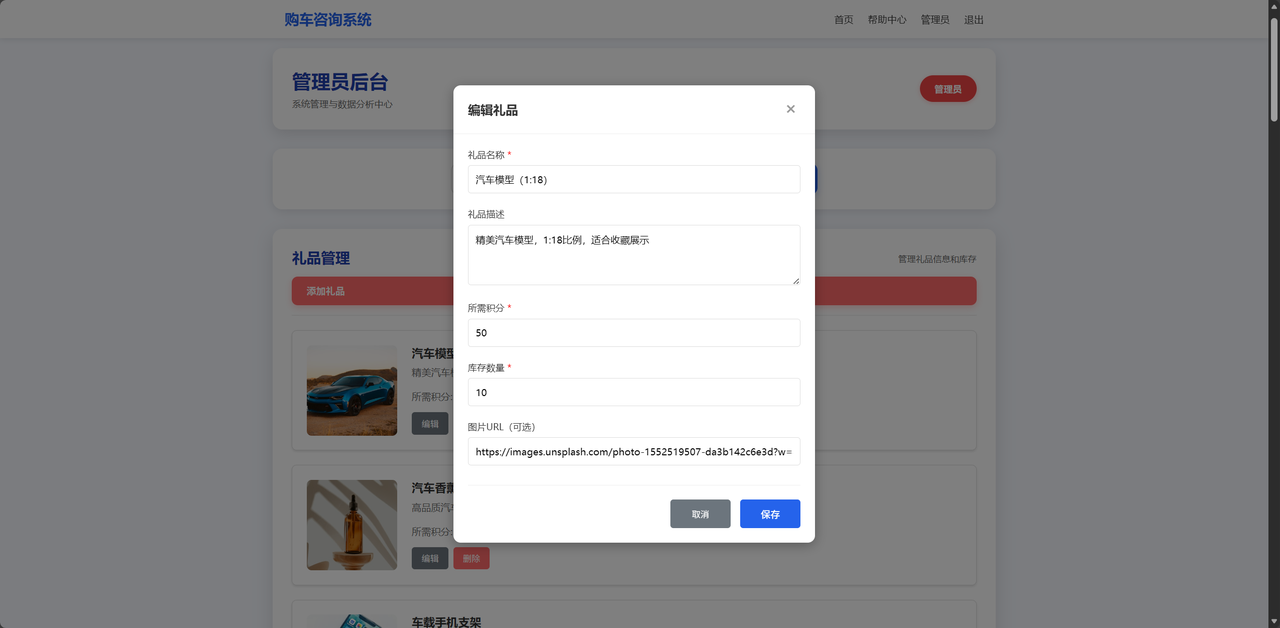
Task: Open 帮助中心 in the top navigation
Action: (887, 20)
